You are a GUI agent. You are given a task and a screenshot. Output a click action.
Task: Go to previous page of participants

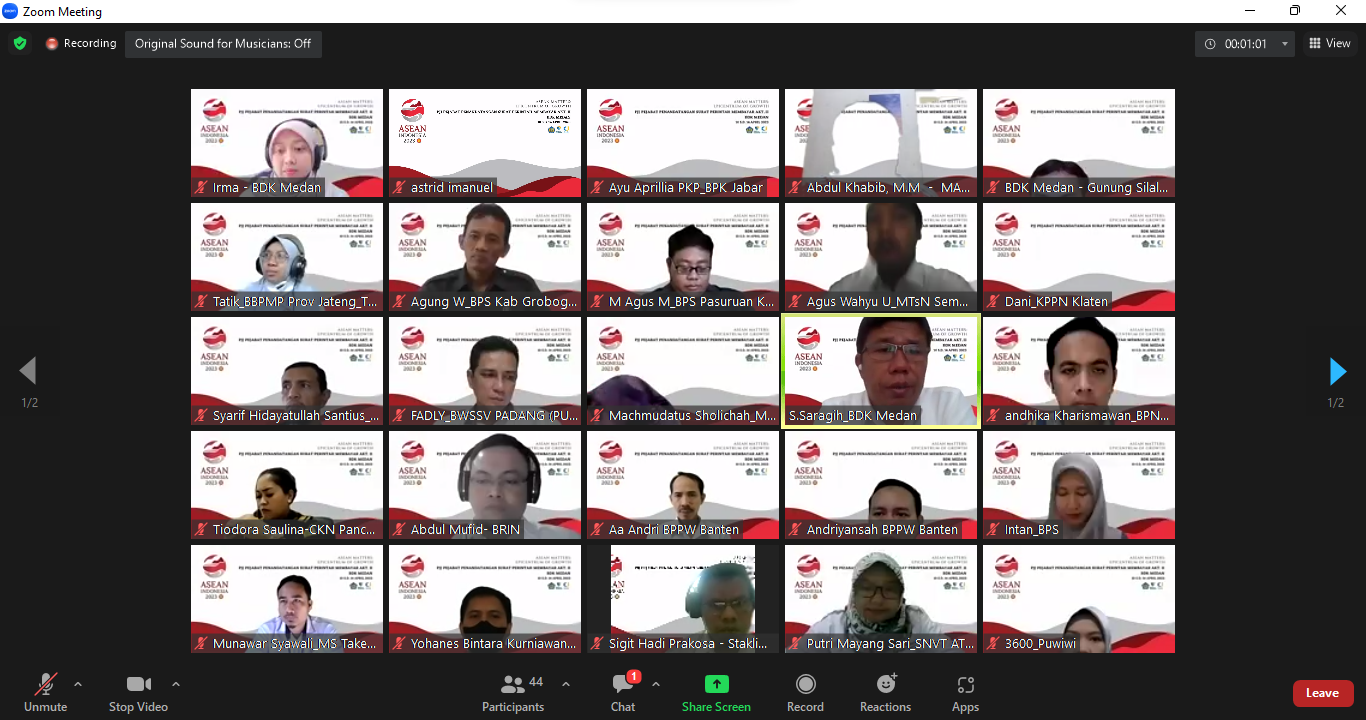pyautogui.click(x=28, y=371)
